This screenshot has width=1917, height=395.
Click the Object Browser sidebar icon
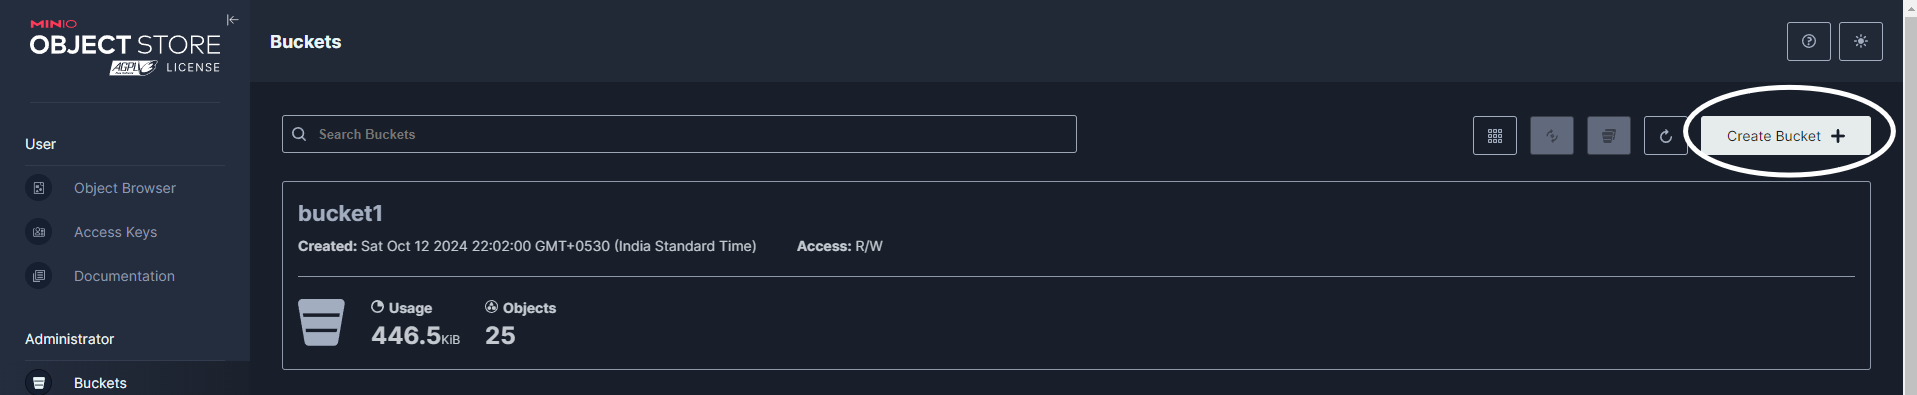[x=39, y=188]
